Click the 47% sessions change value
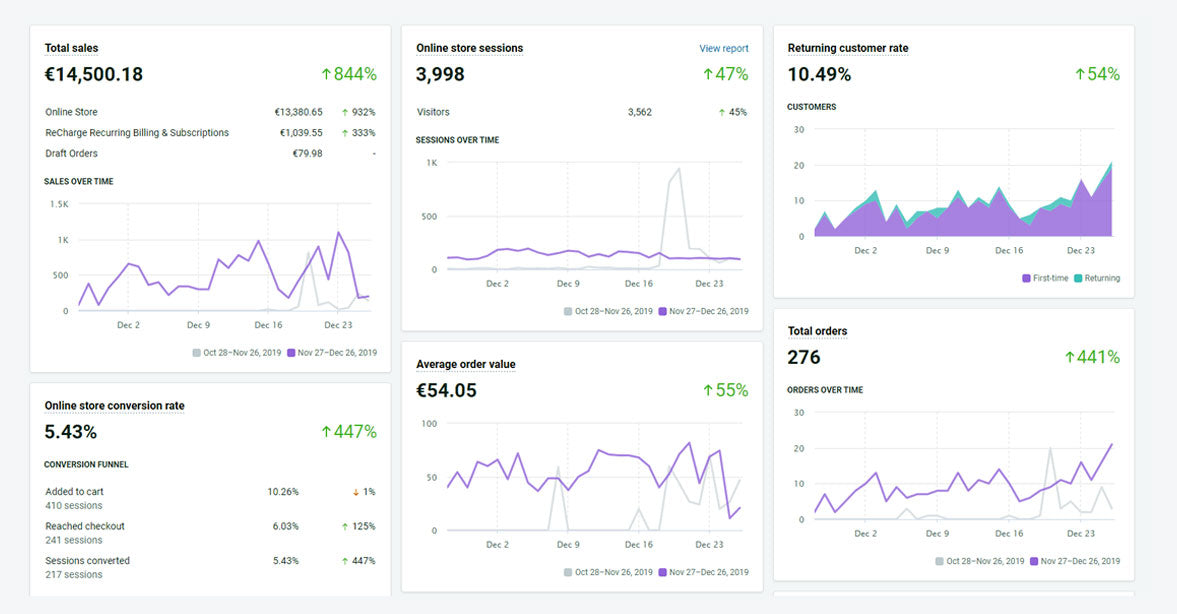The height and width of the screenshot is (614, 1177). pos(732,74)
